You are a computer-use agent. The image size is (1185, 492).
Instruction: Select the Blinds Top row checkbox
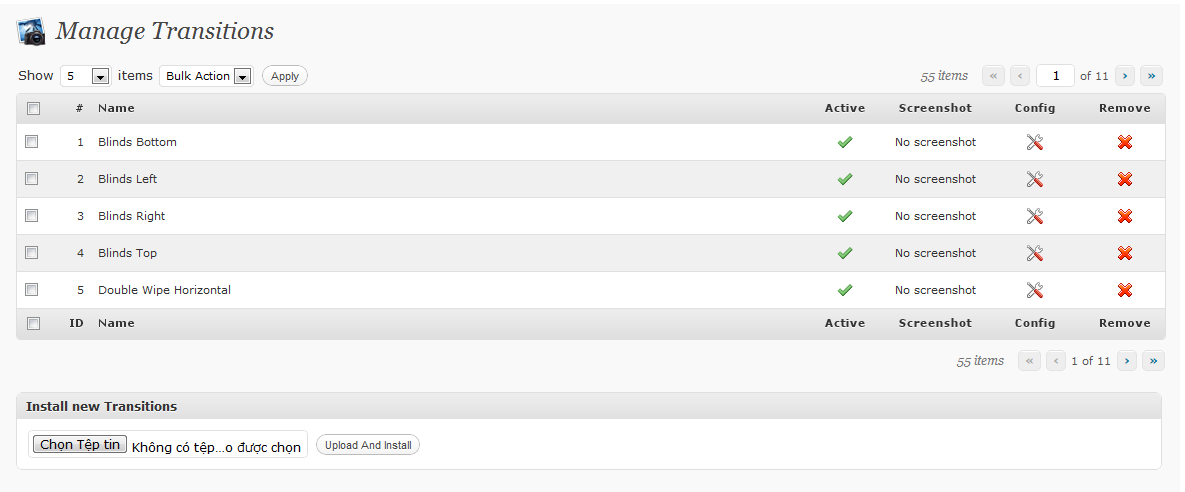[x=32, y=252]
